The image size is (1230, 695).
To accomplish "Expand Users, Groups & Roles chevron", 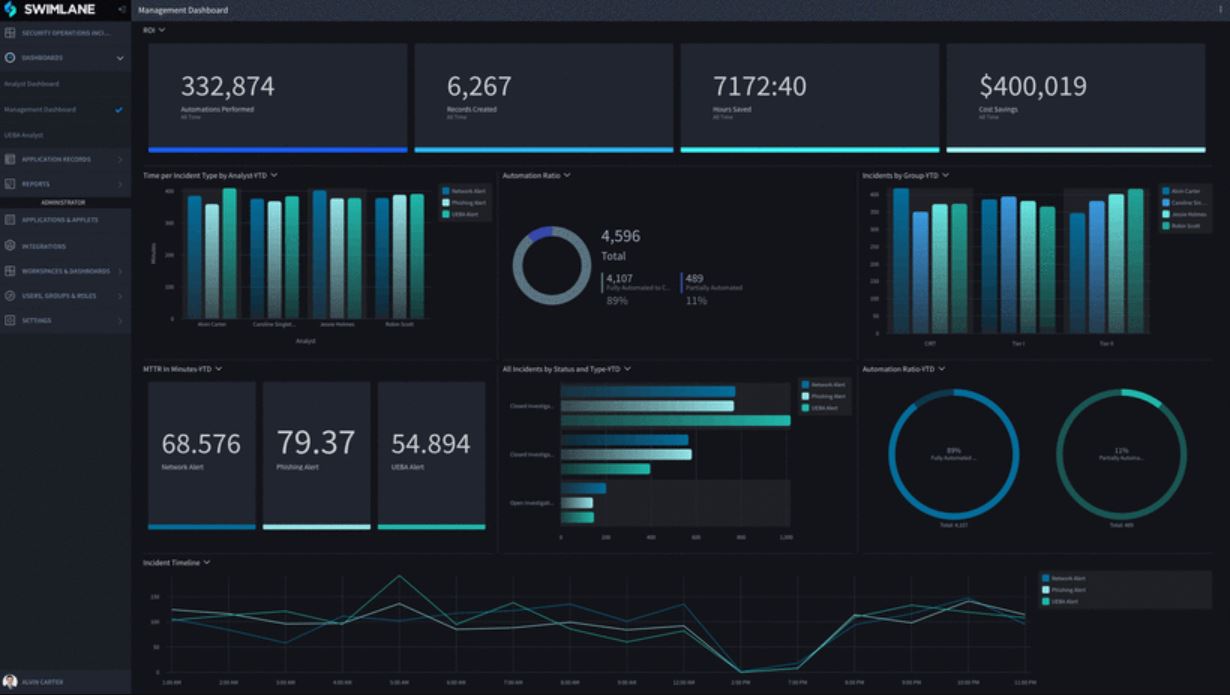I will pyautogui.click(x=120, y=296).
